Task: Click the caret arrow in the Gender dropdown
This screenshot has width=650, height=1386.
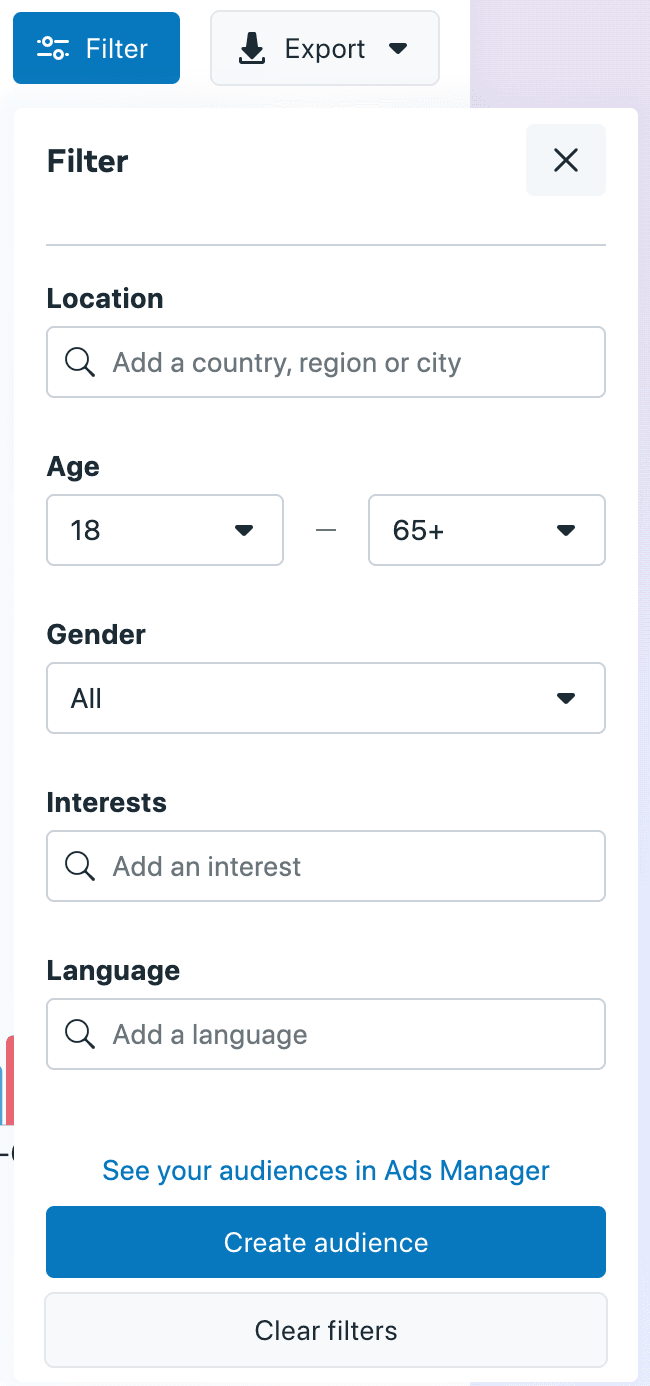Action: point(566,698)
